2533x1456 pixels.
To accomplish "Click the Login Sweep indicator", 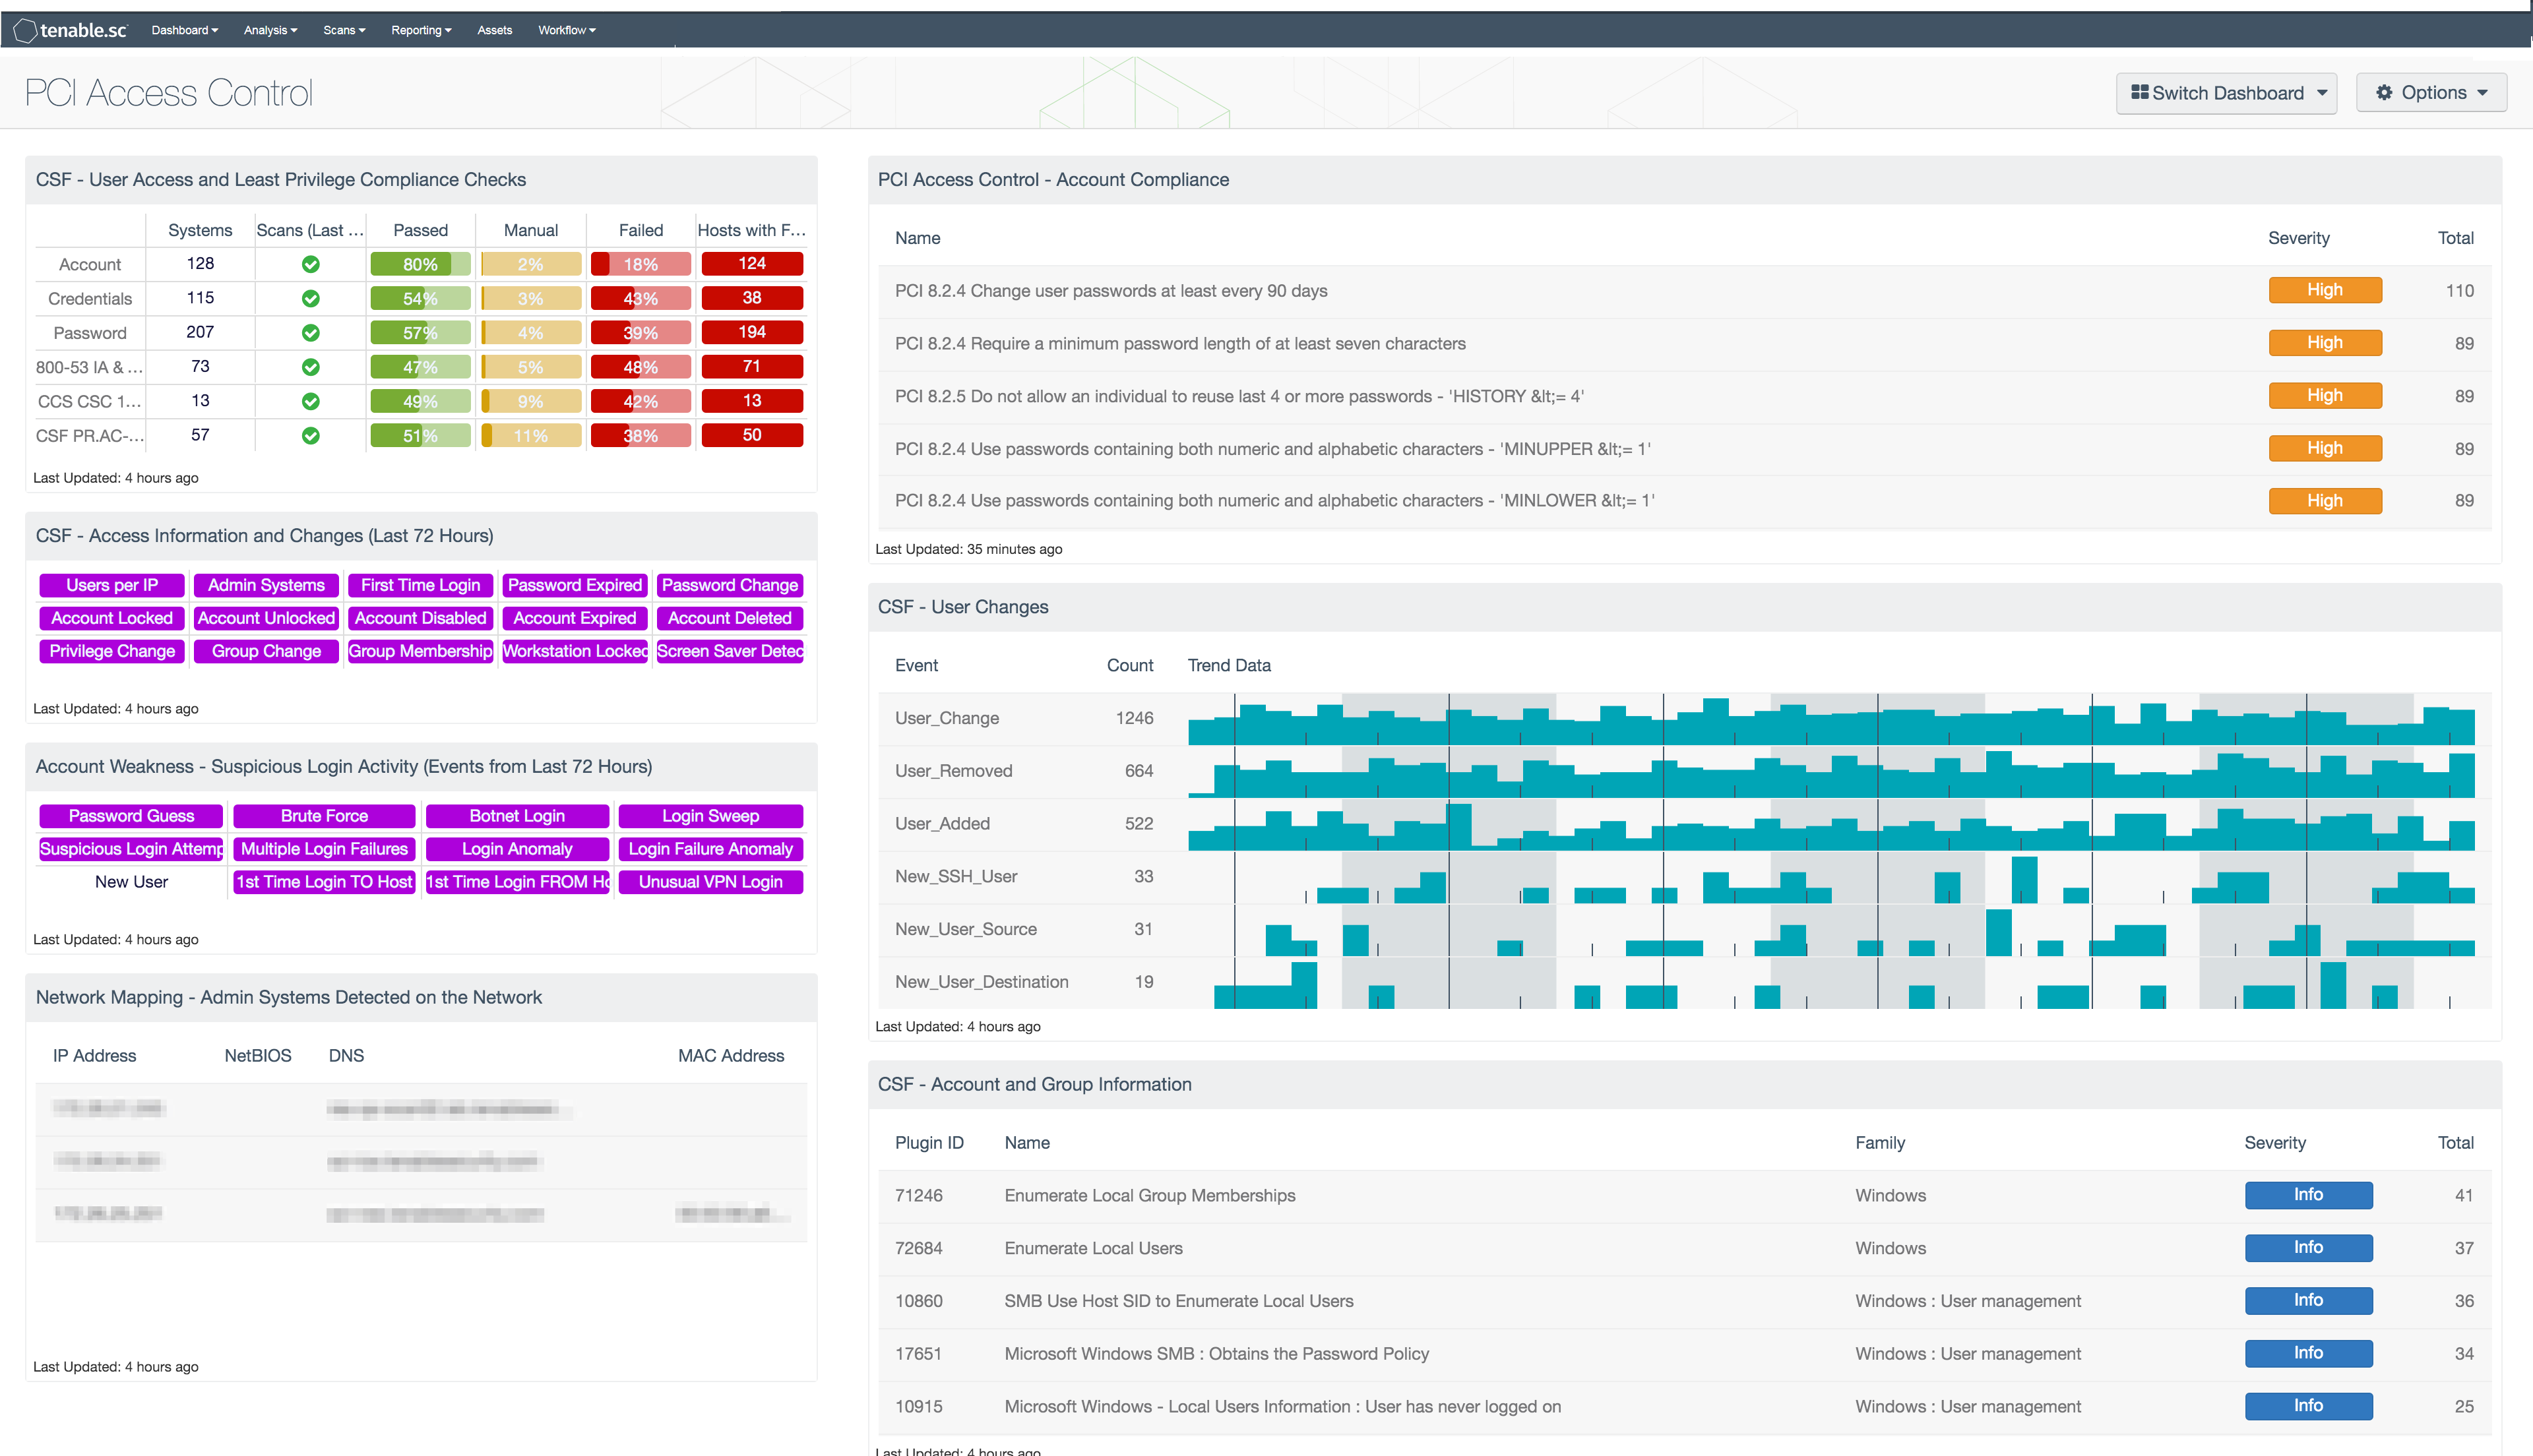I will click(710, 816).
